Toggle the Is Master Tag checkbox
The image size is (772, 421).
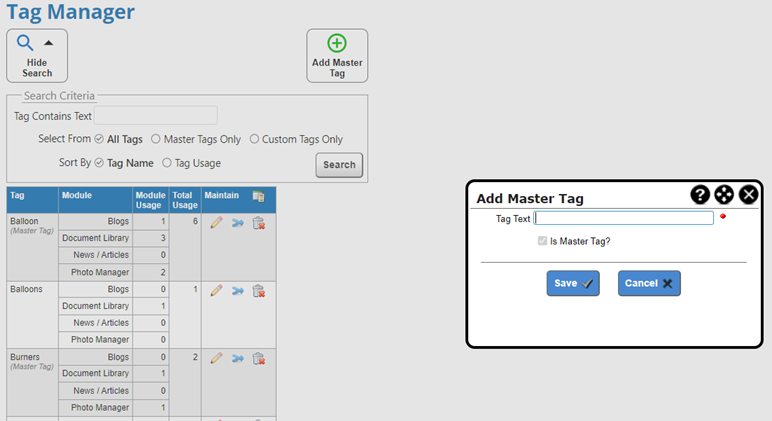pyautogui.click(x=543, y=241)
